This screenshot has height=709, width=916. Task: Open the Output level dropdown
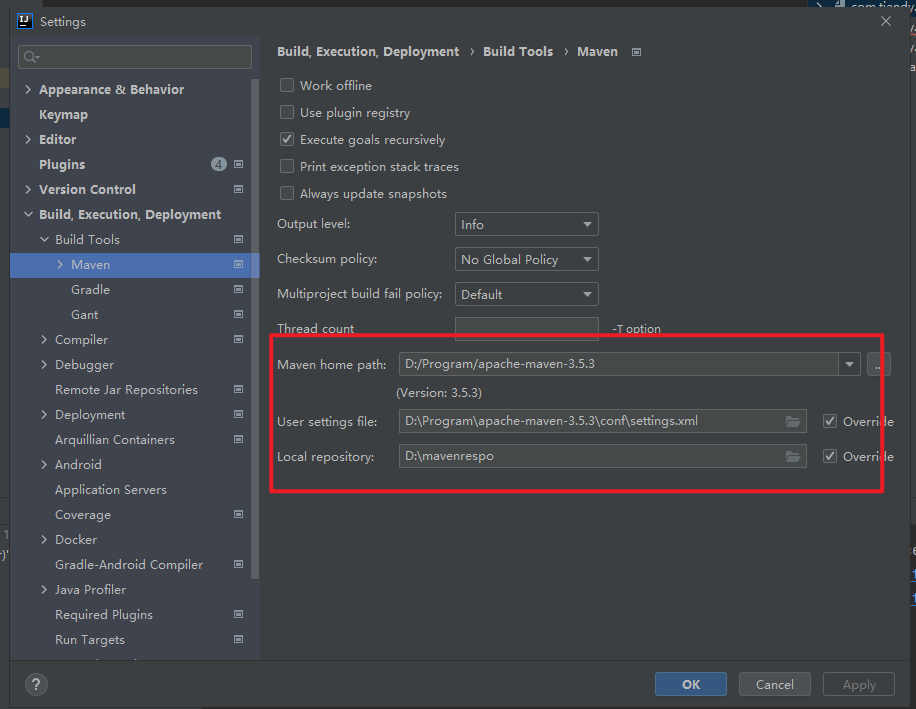tap(526, 224)
